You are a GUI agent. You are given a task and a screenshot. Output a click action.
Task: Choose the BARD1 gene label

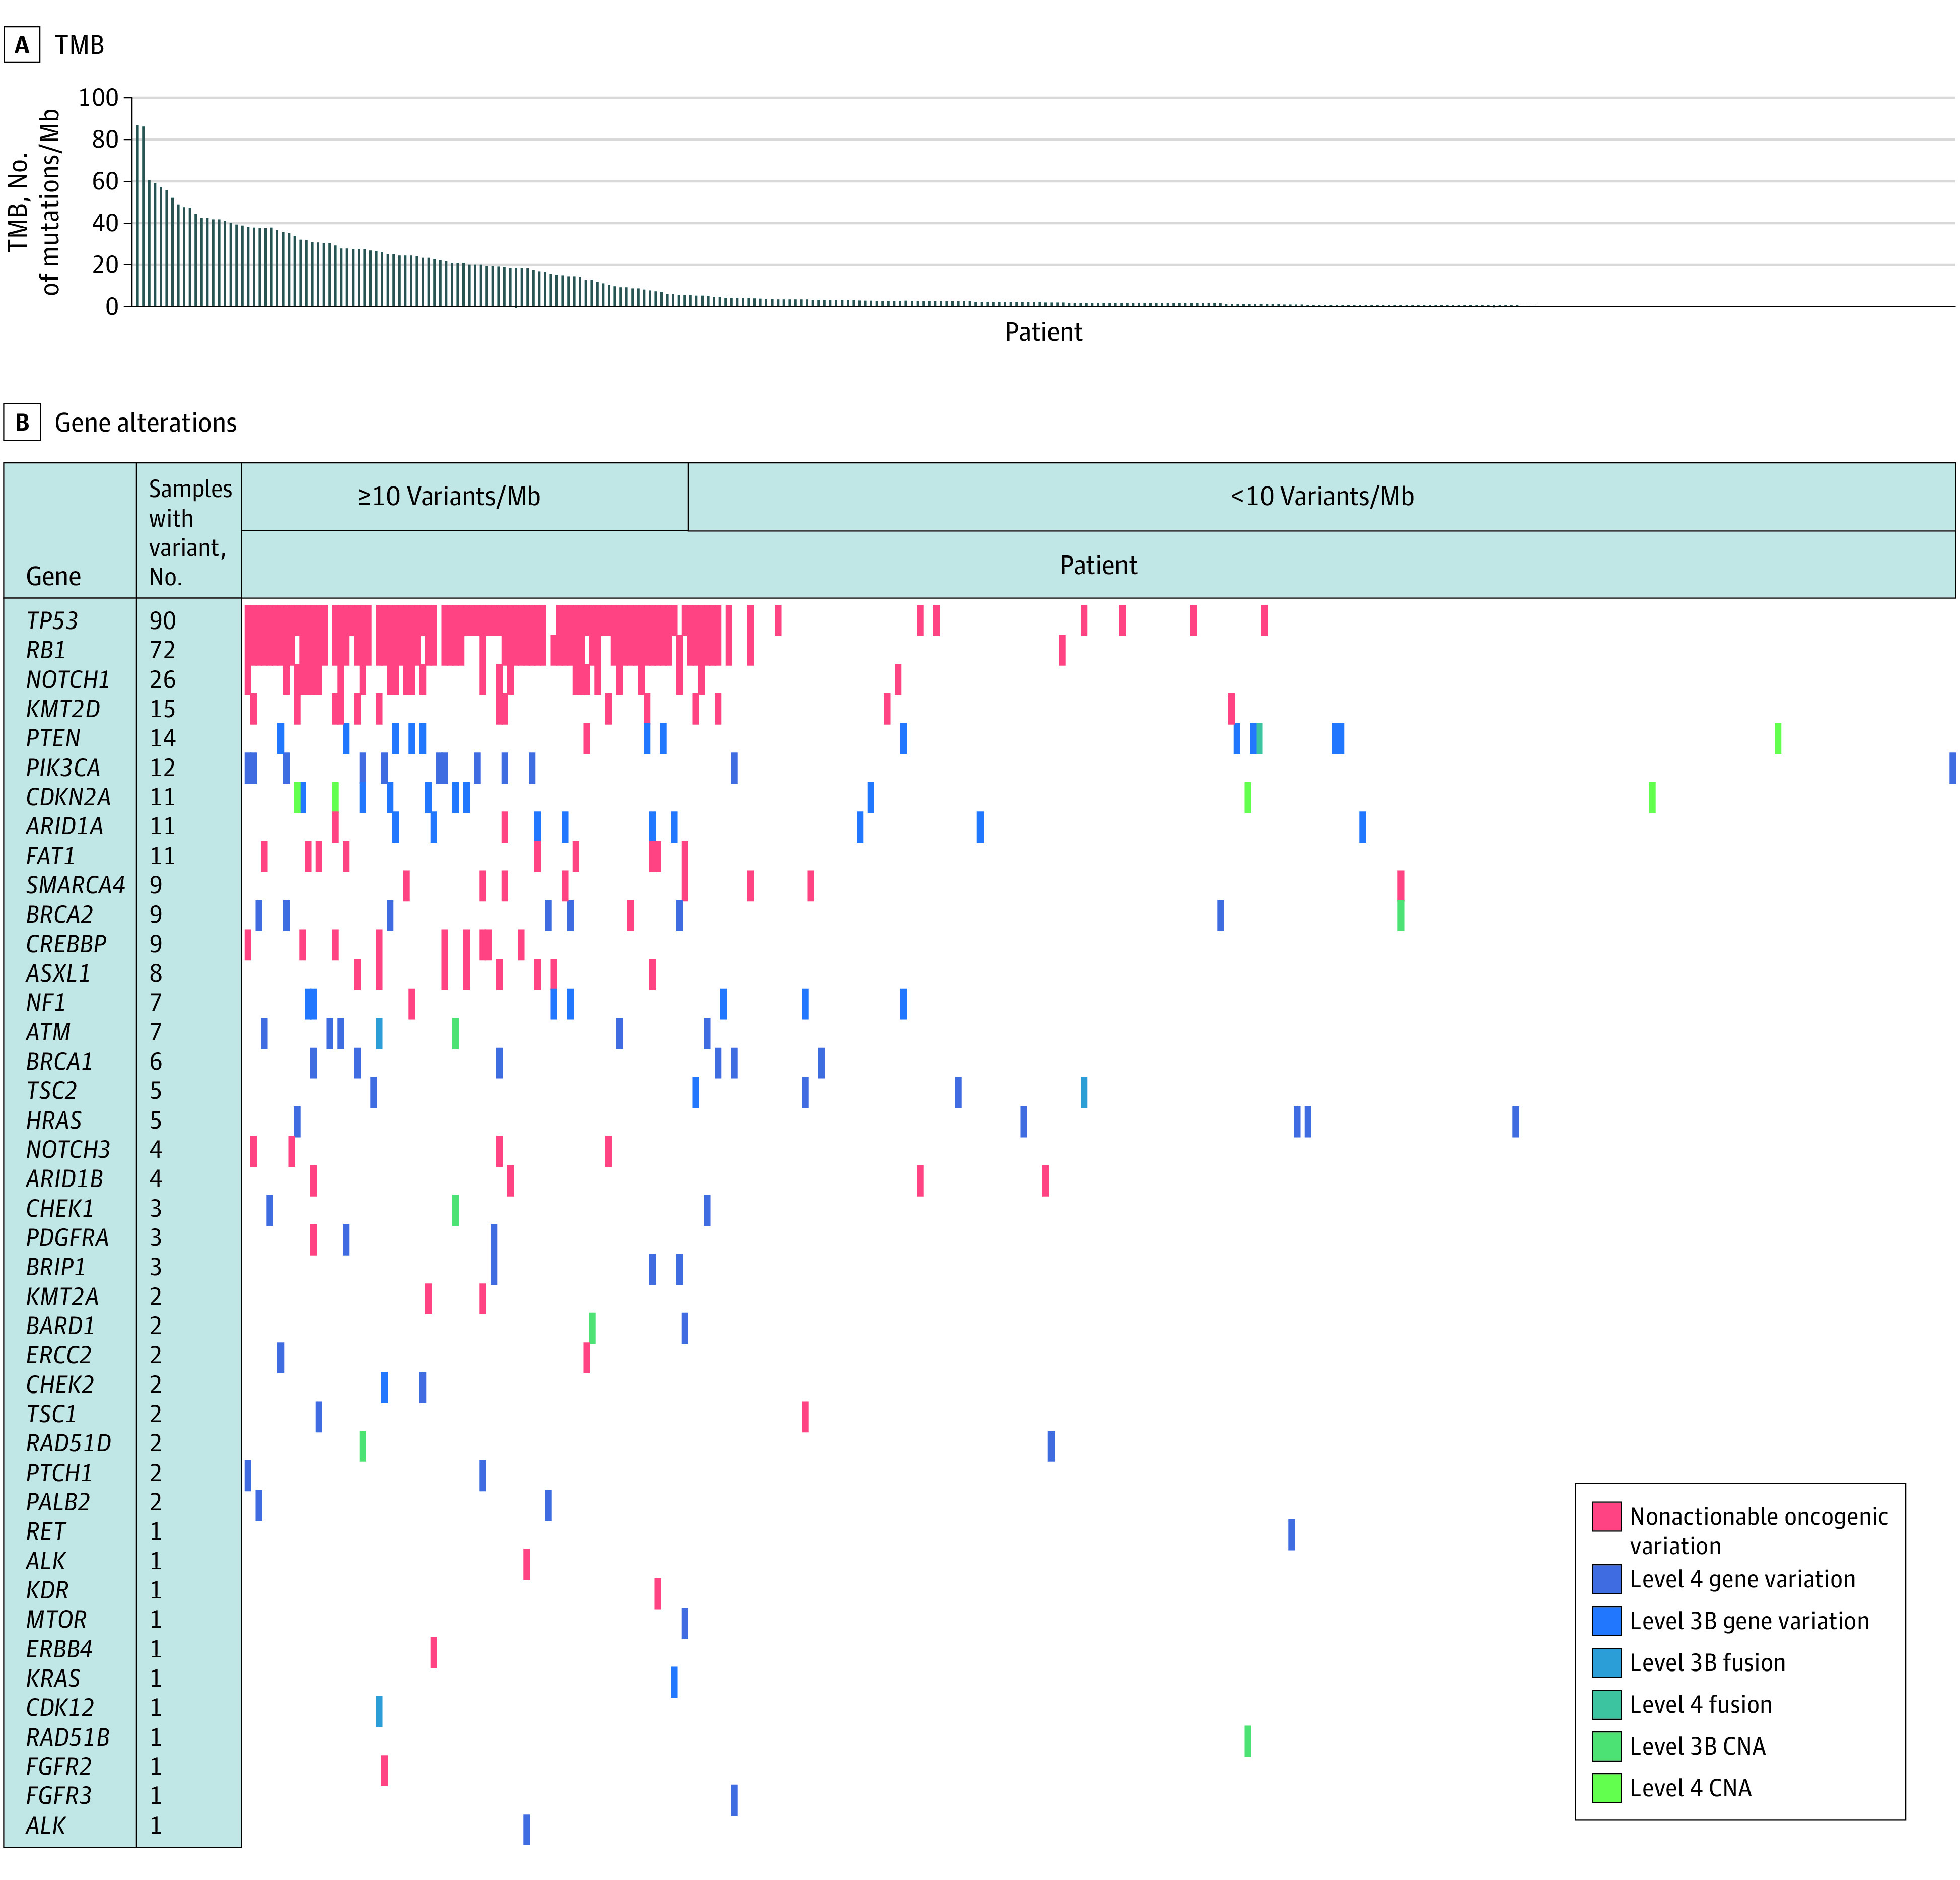[x=60, y=1325]
